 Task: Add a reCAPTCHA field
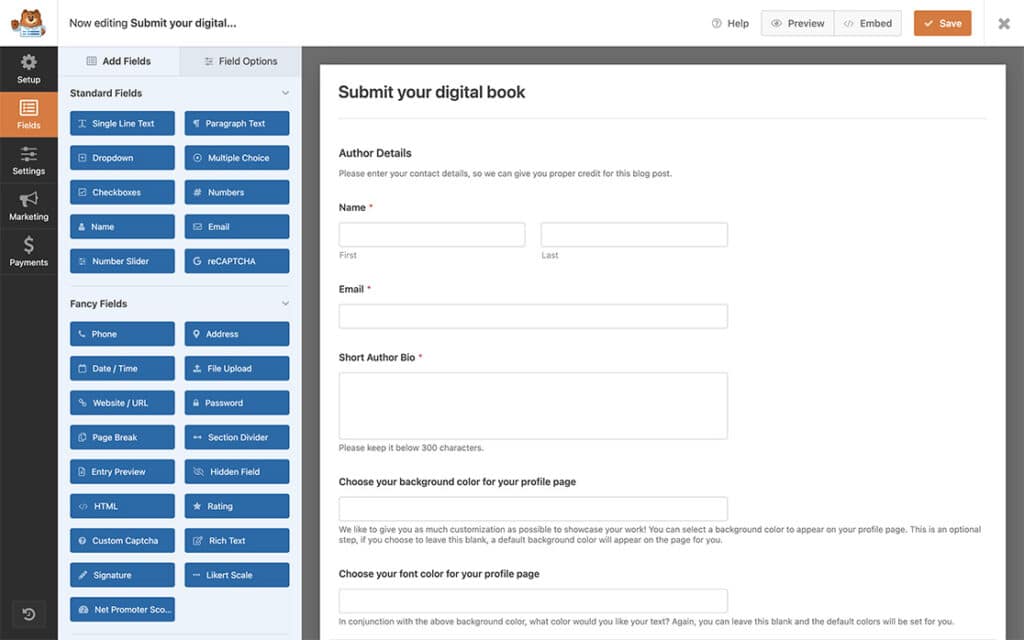237,261
